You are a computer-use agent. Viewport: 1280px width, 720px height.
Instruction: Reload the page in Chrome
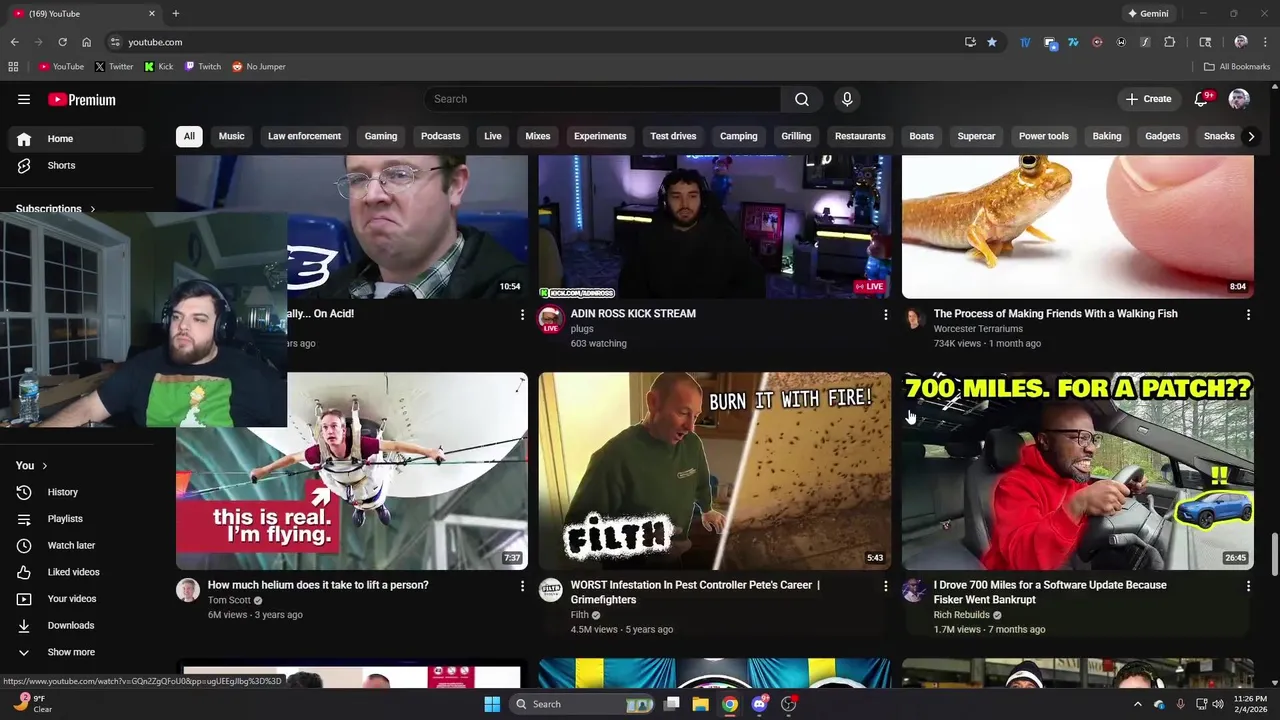coord(62,42)
